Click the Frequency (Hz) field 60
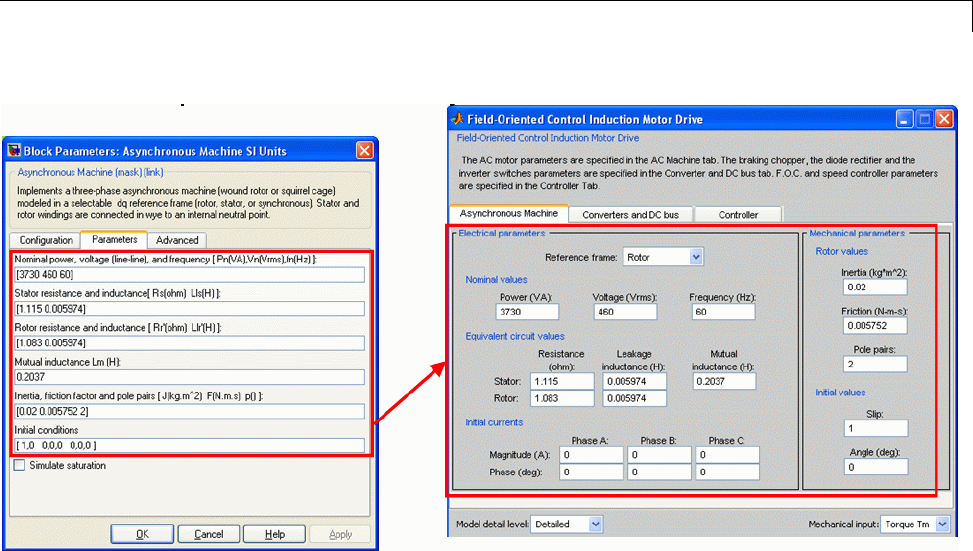The image size is (973, 551). (724, 311)
